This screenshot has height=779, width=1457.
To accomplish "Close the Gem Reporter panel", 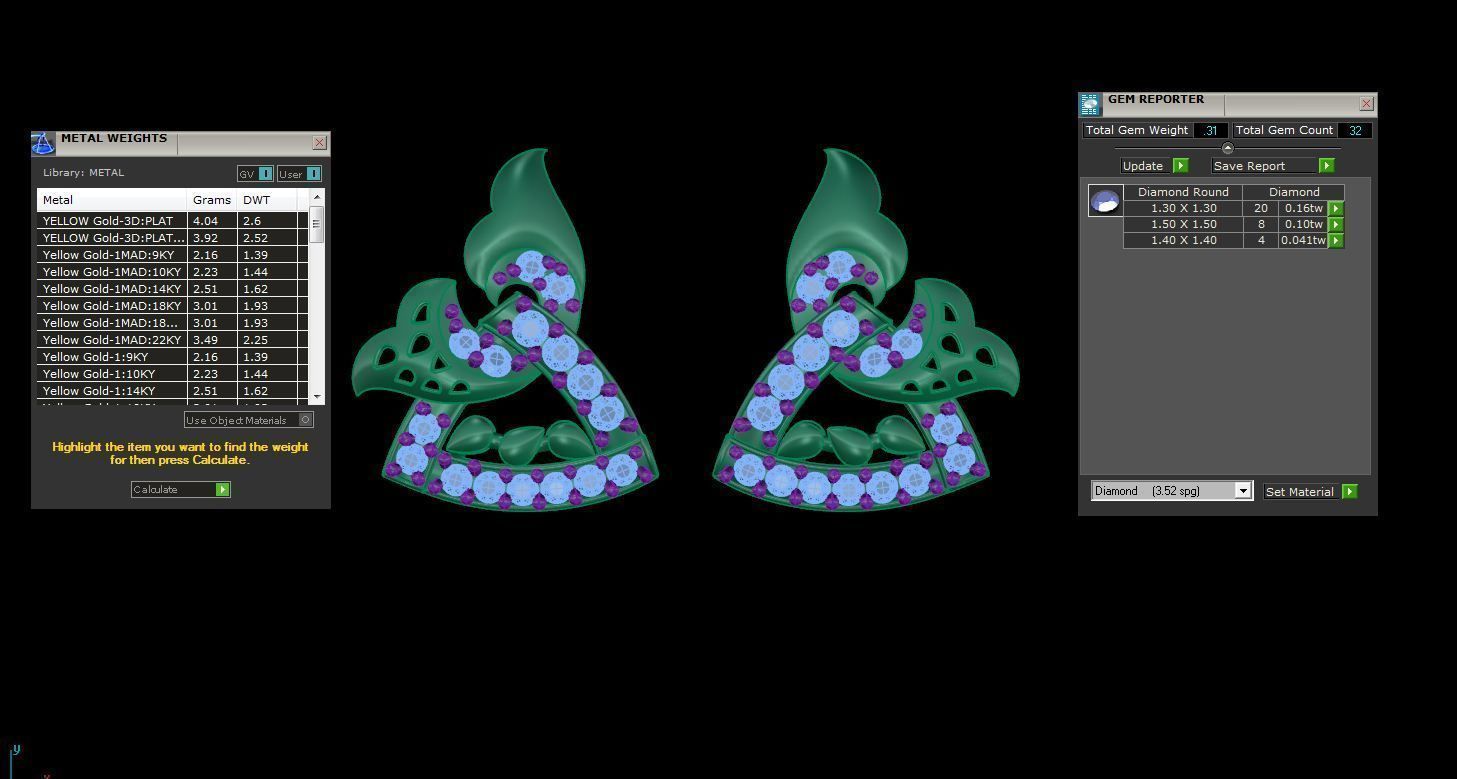I will (x=1366, y=104).
